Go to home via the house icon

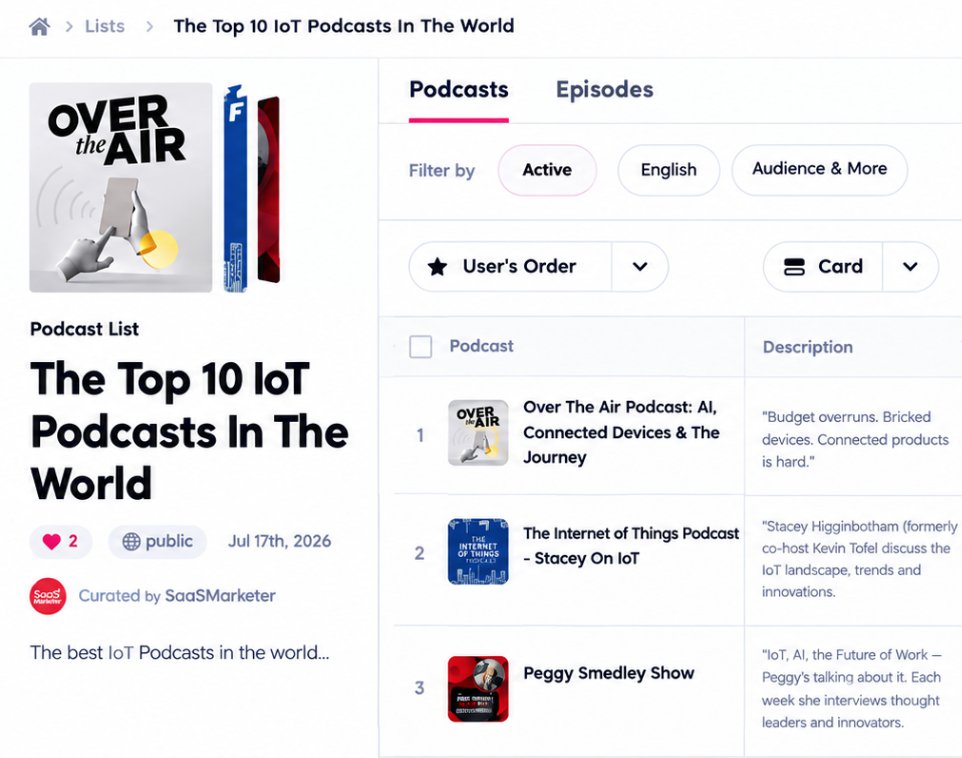tap(39, 26)
